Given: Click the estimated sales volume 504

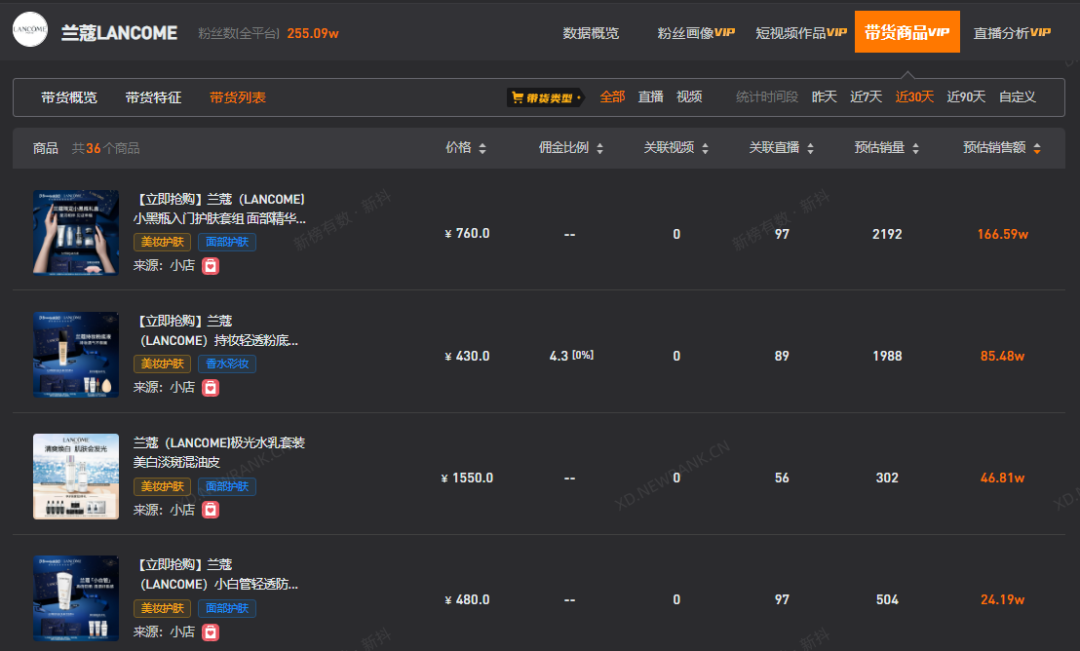Looking at the screenshot, I should pos(887,600).
